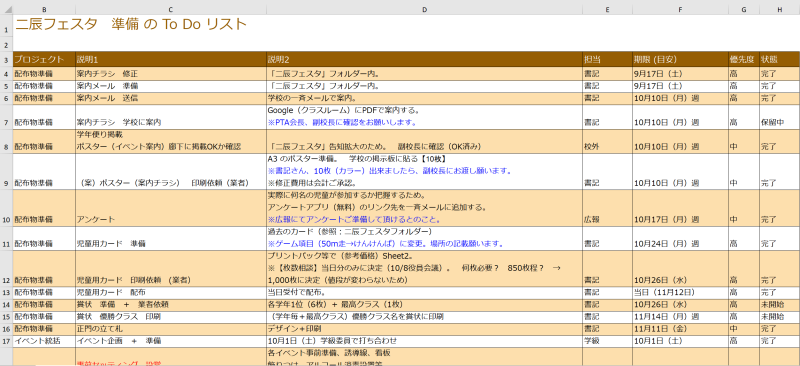Select column B header

click(x=44, y=10)
